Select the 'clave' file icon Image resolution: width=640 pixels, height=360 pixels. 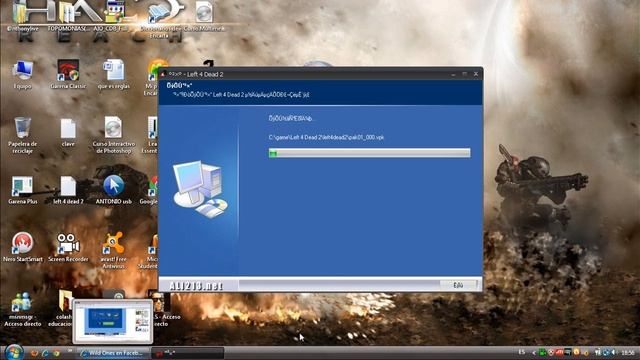(x=68, y=133)
